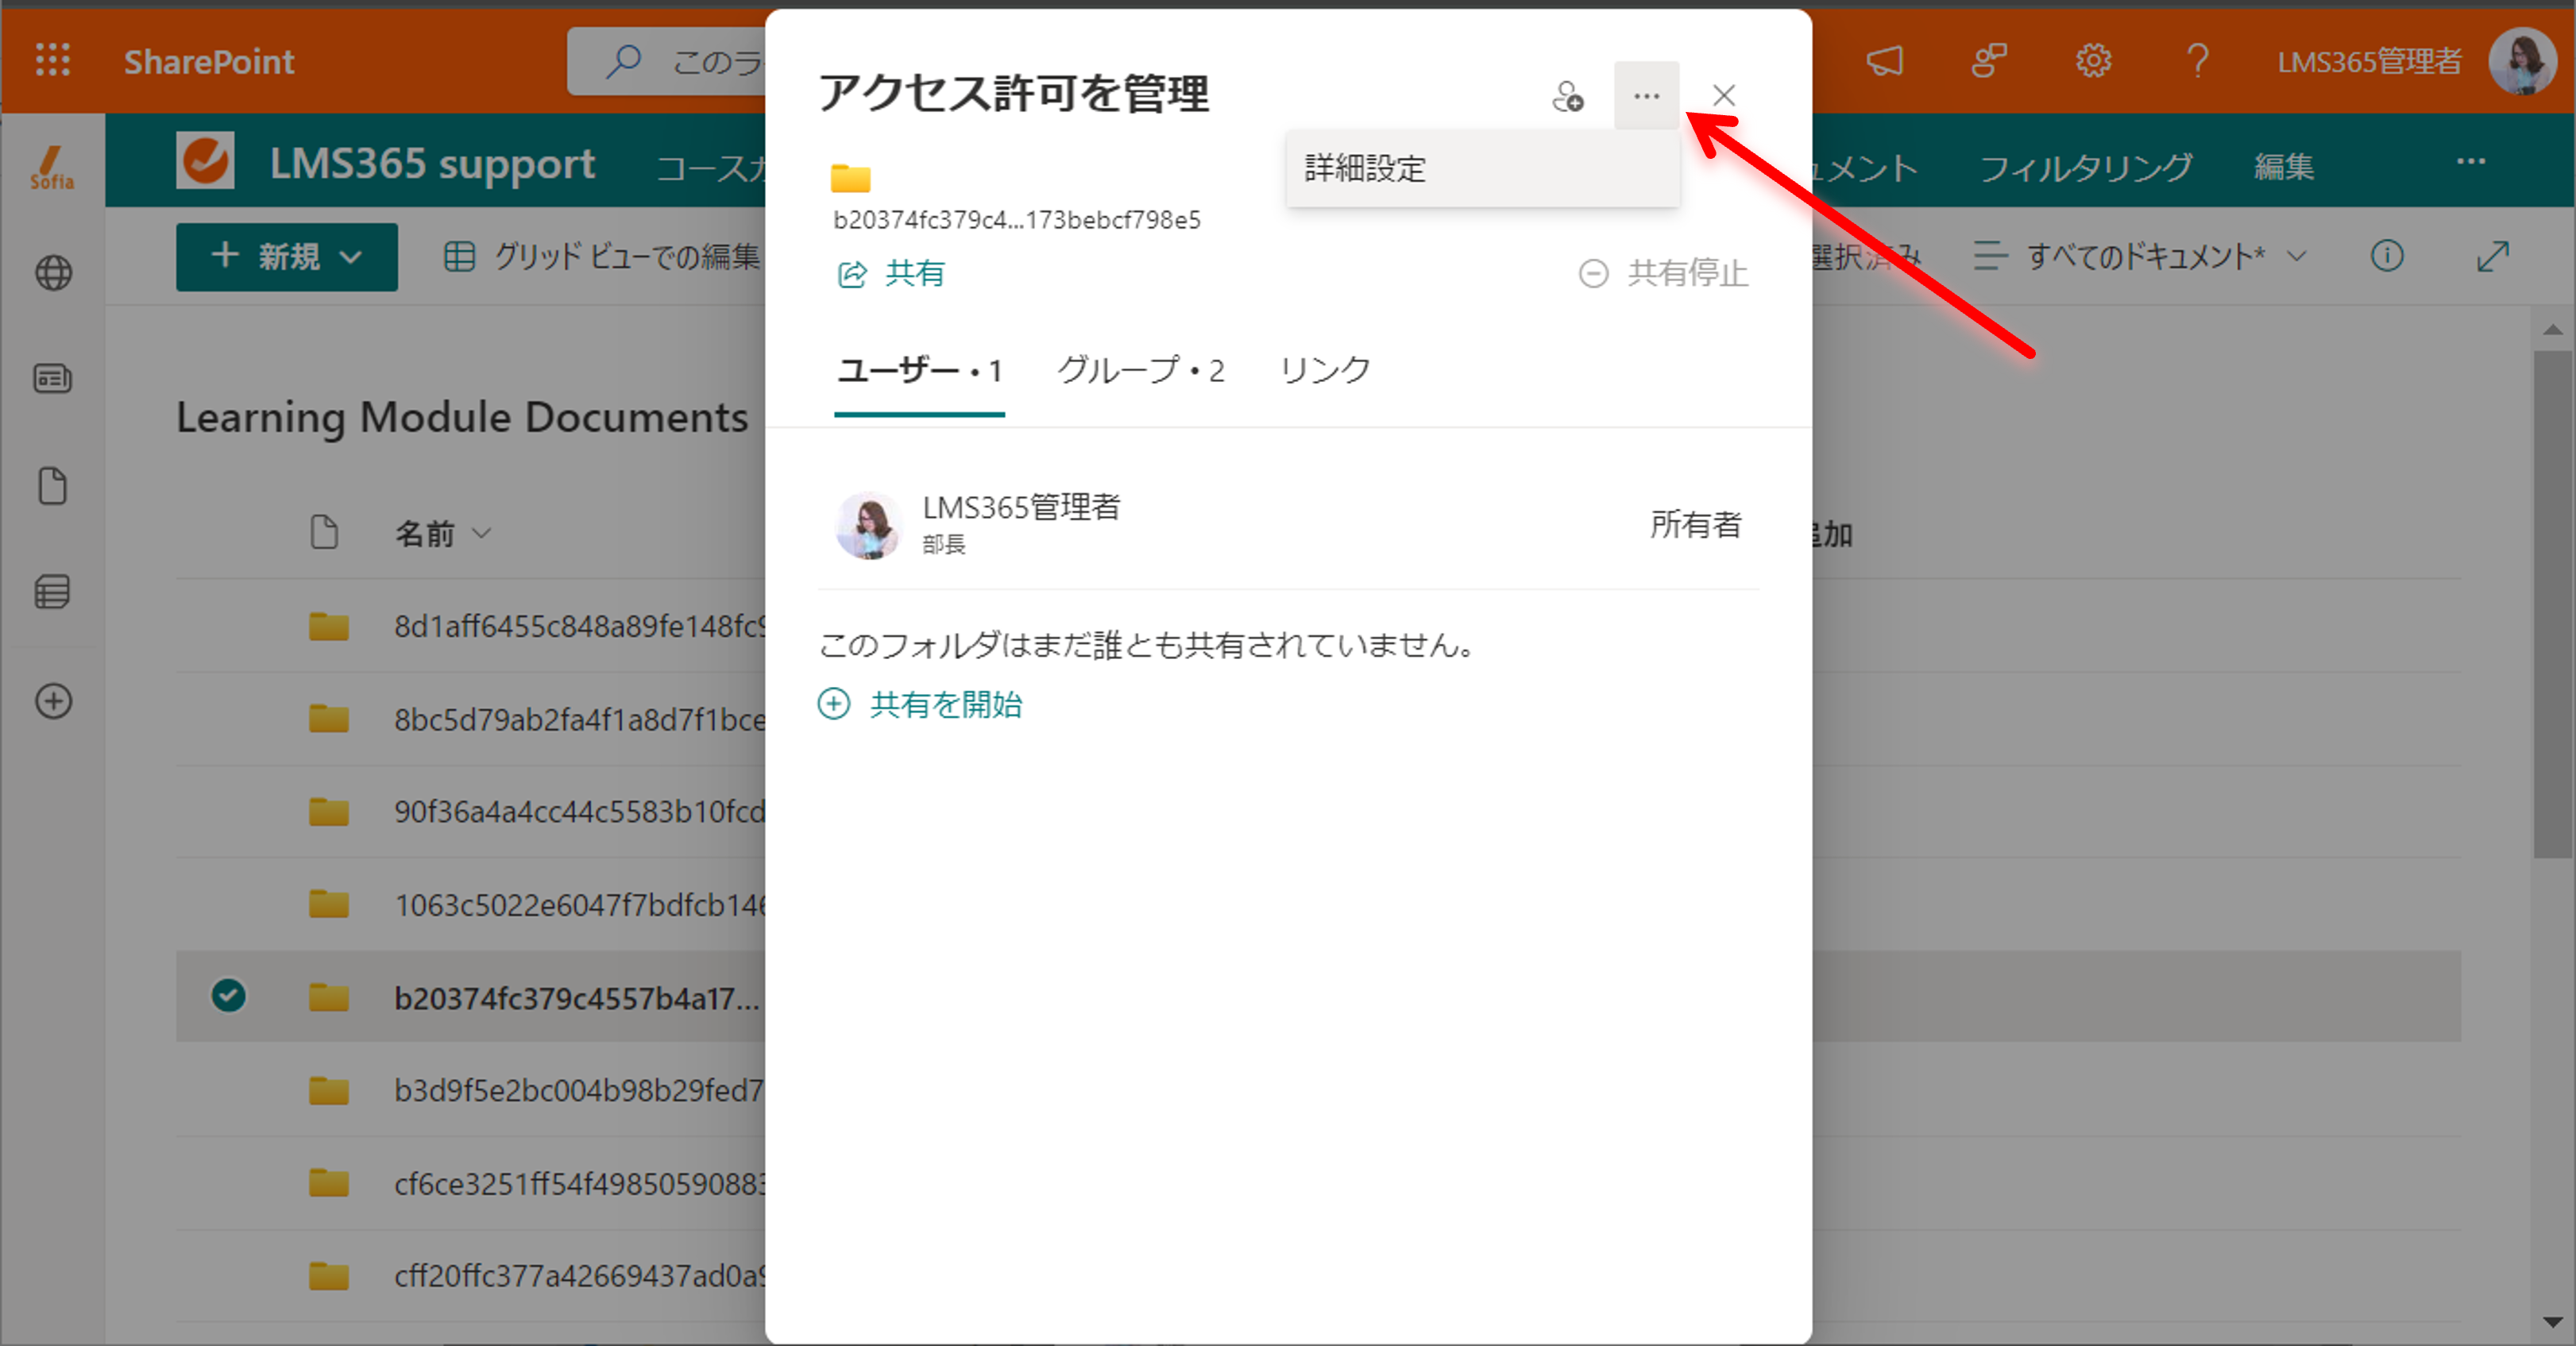2576x1346 pixels.
Task: Click the three-dots more options button in dialog
Action: click(x=1646, y=96)
